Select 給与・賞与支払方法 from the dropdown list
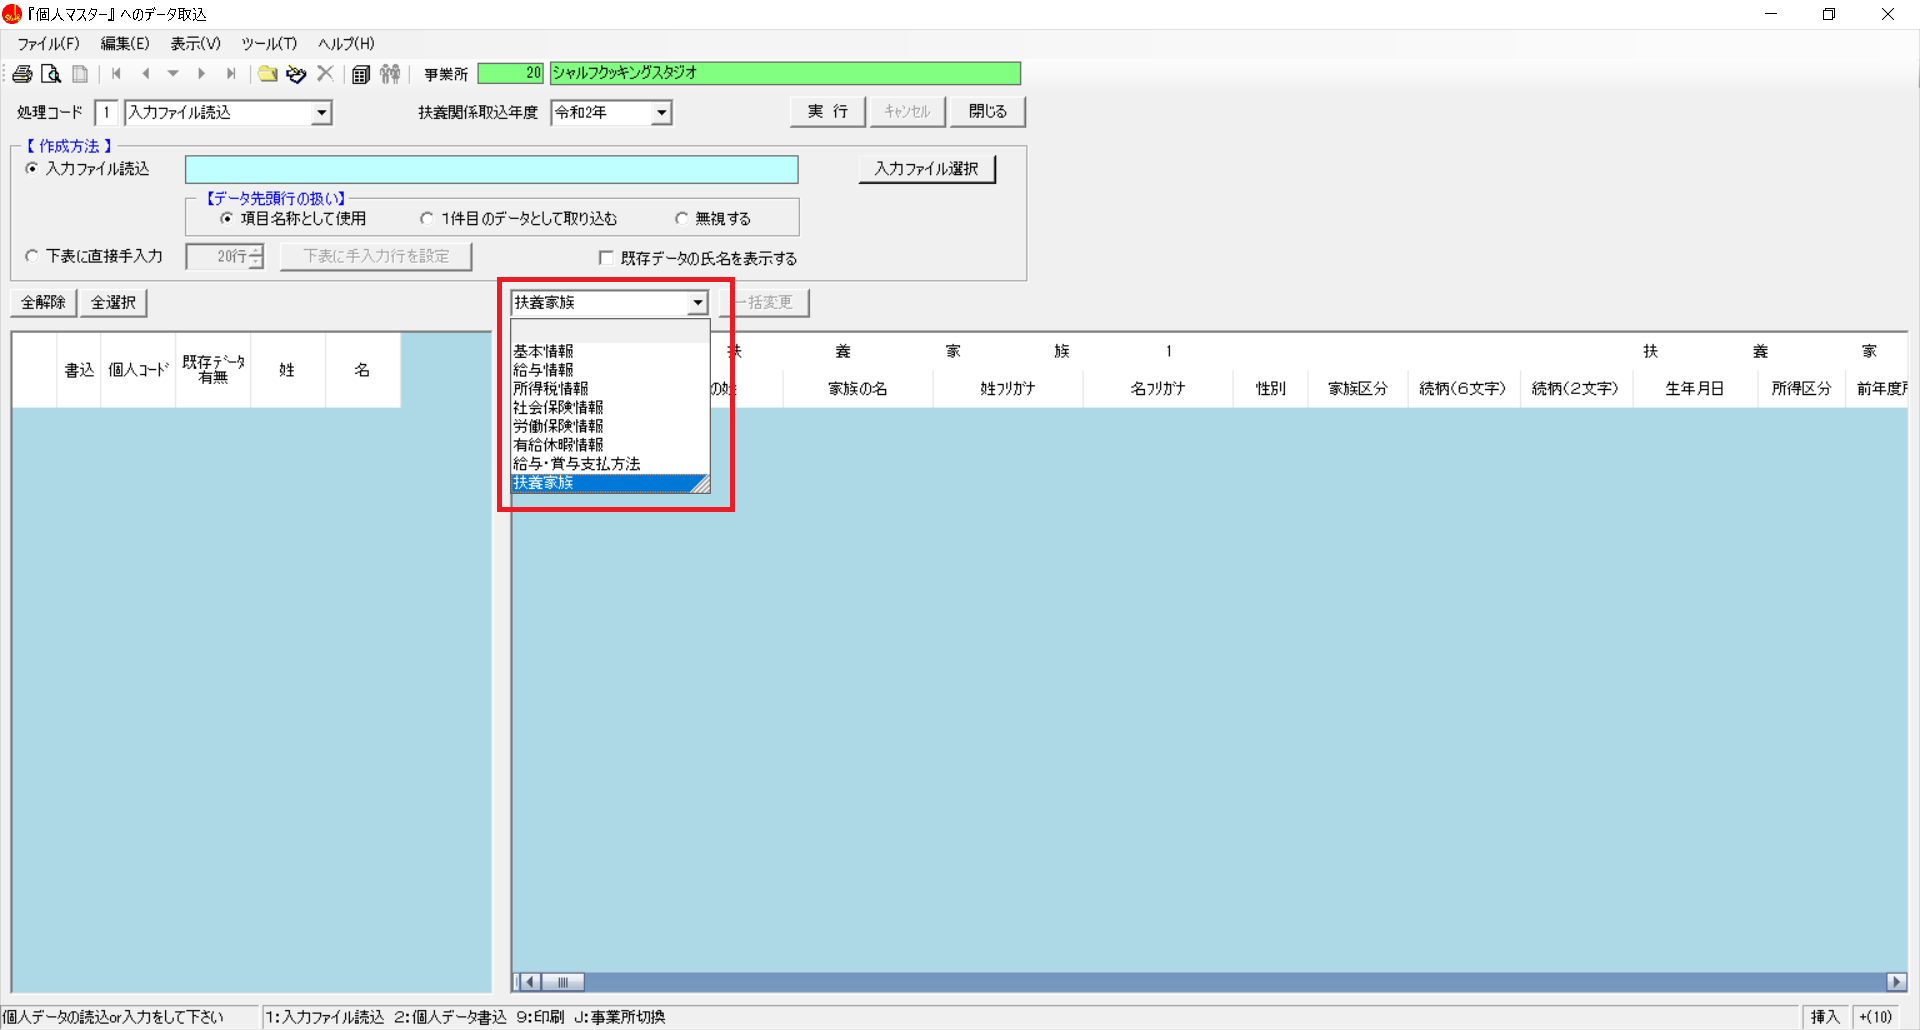Image resolution: width=1920 pixels, height=1030 pixels. click(x=610, y=464)
